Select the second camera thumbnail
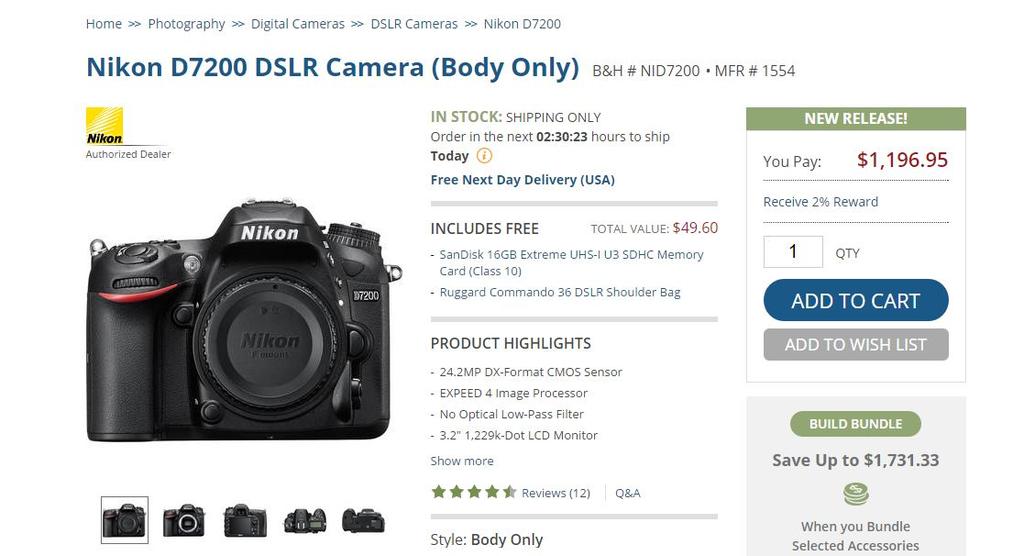1024x556 pixels. pos(184,520)
